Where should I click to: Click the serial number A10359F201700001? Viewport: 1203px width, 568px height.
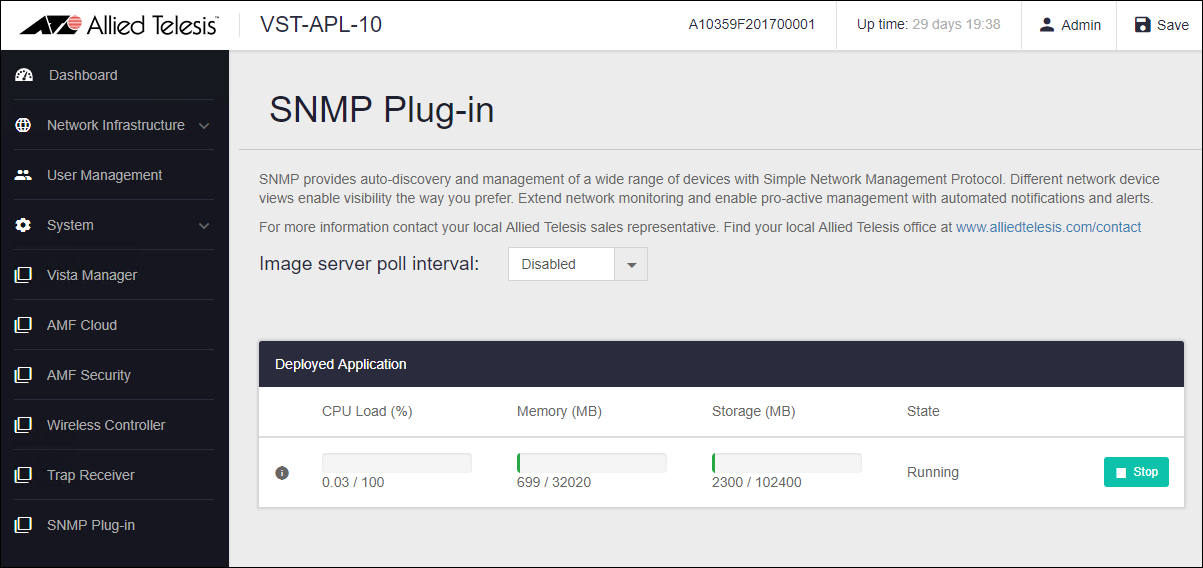752,25
